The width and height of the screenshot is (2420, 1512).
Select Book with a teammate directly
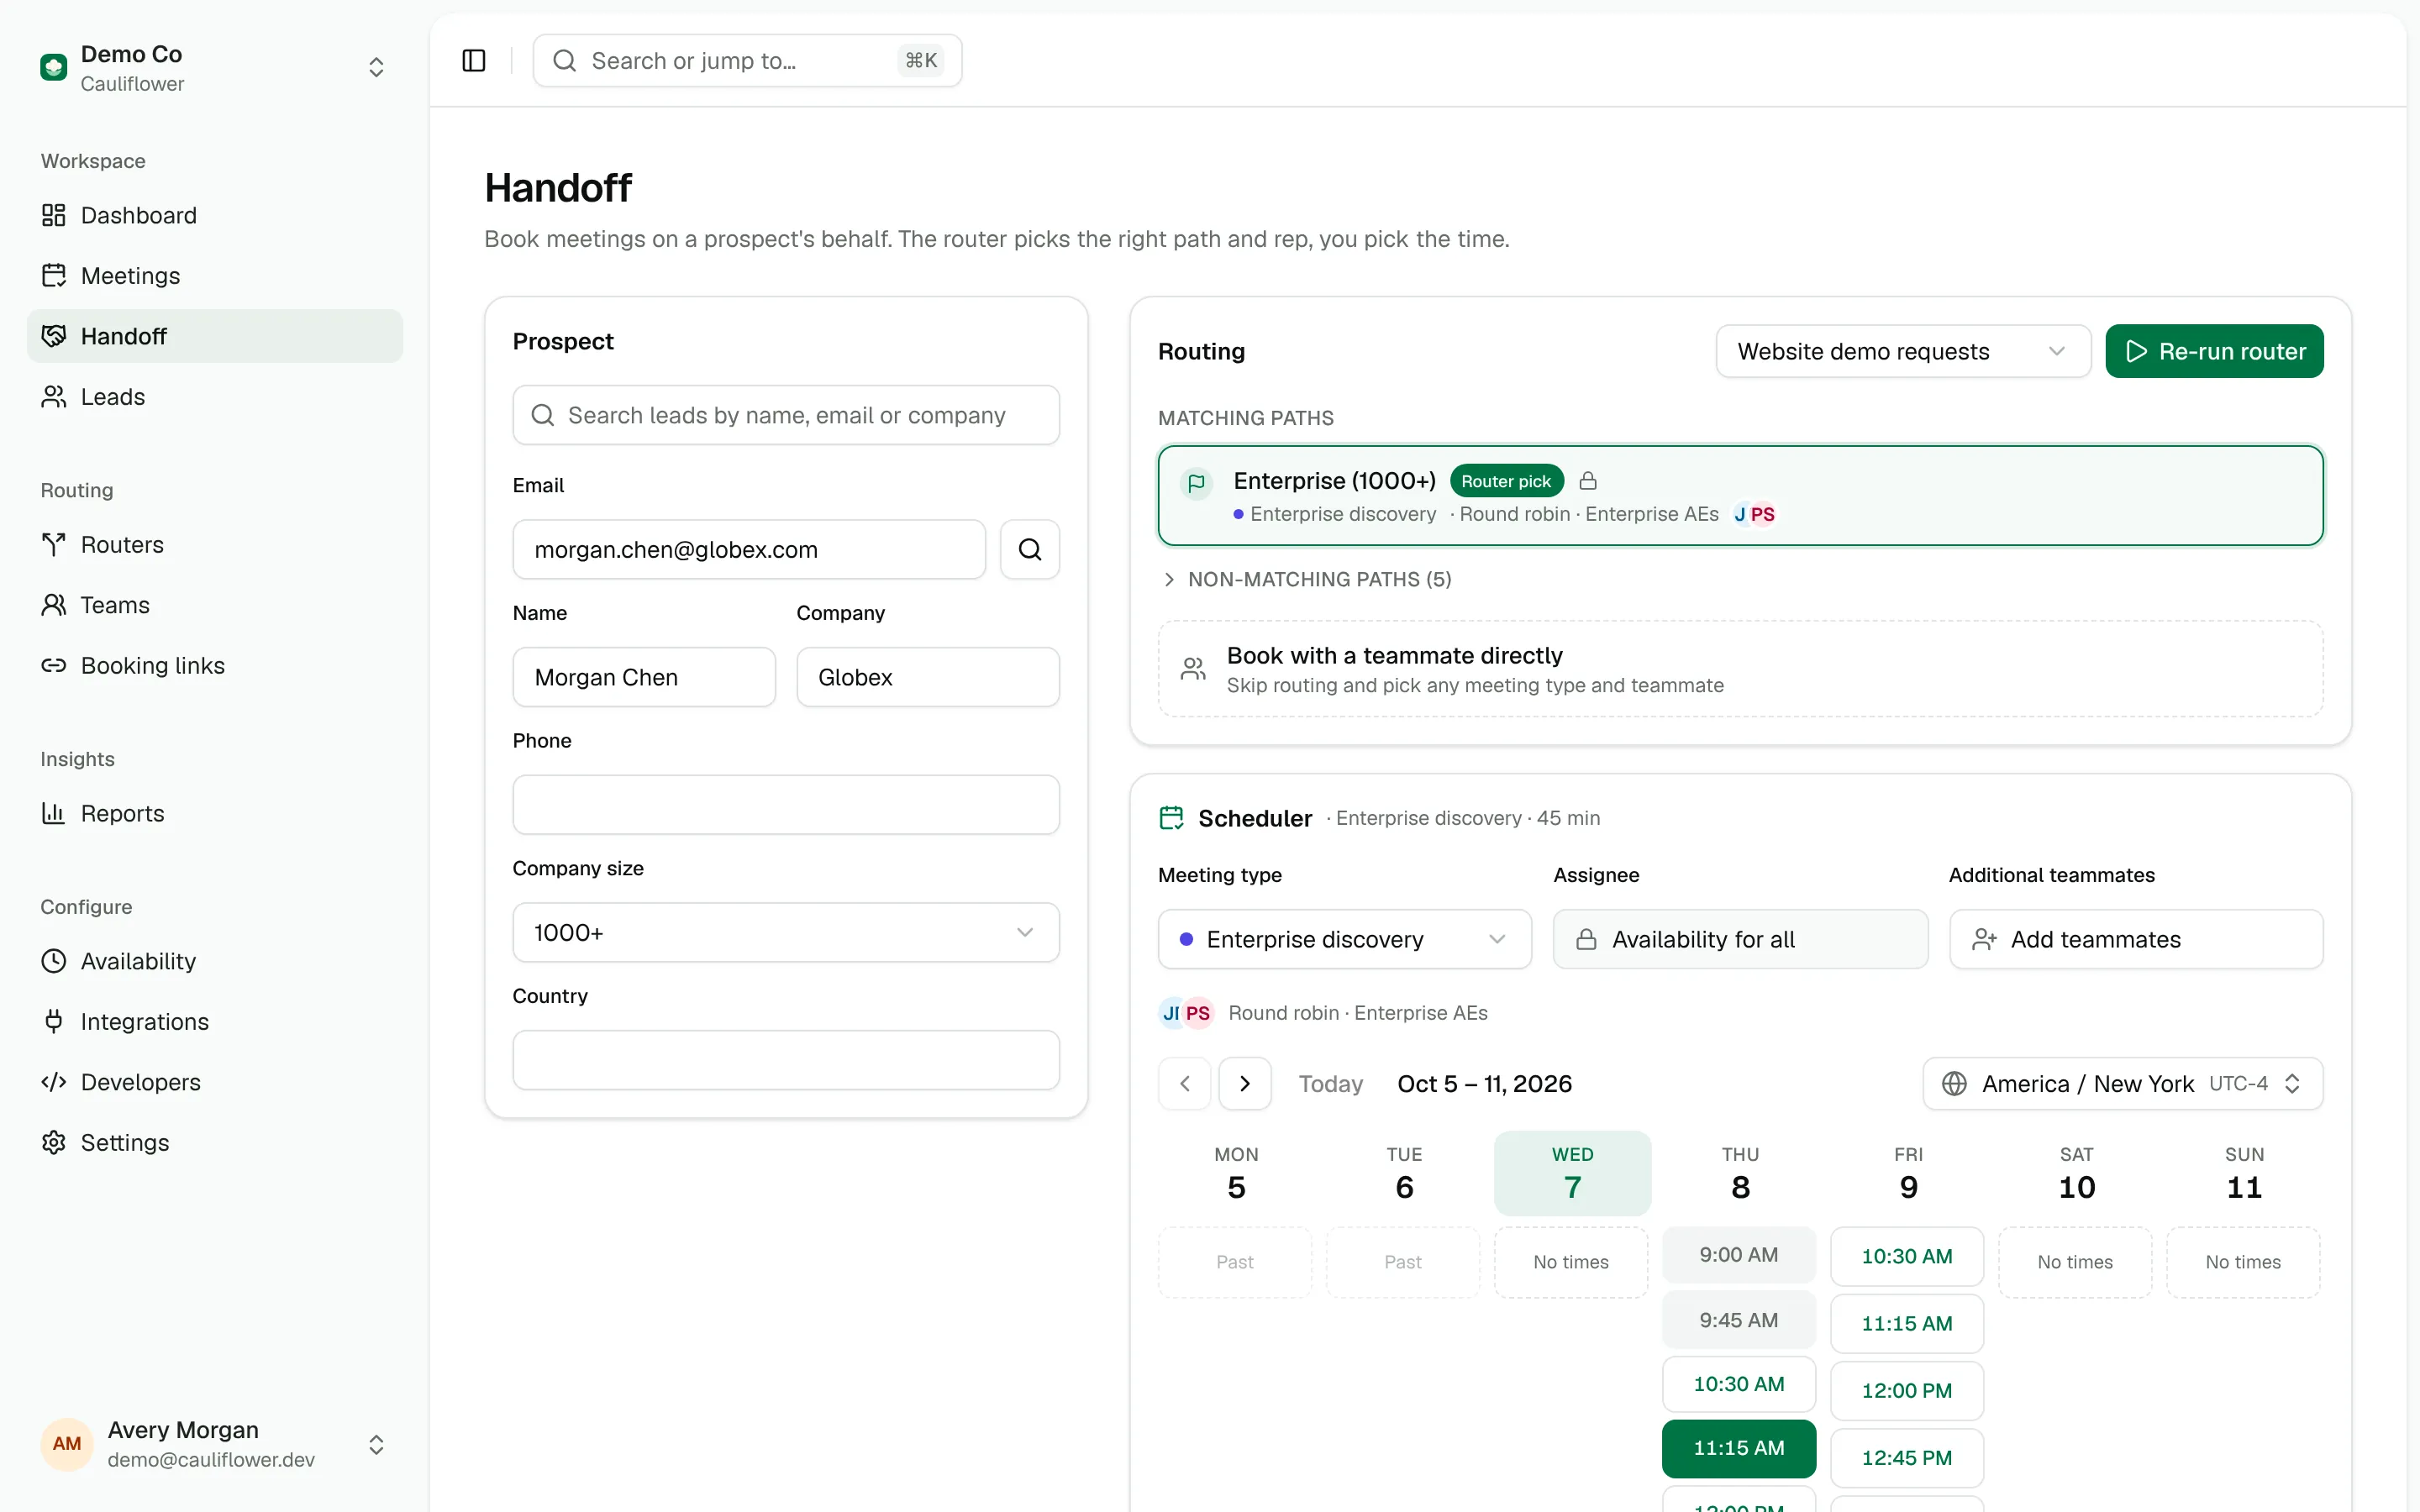[x=1741, y=669]
